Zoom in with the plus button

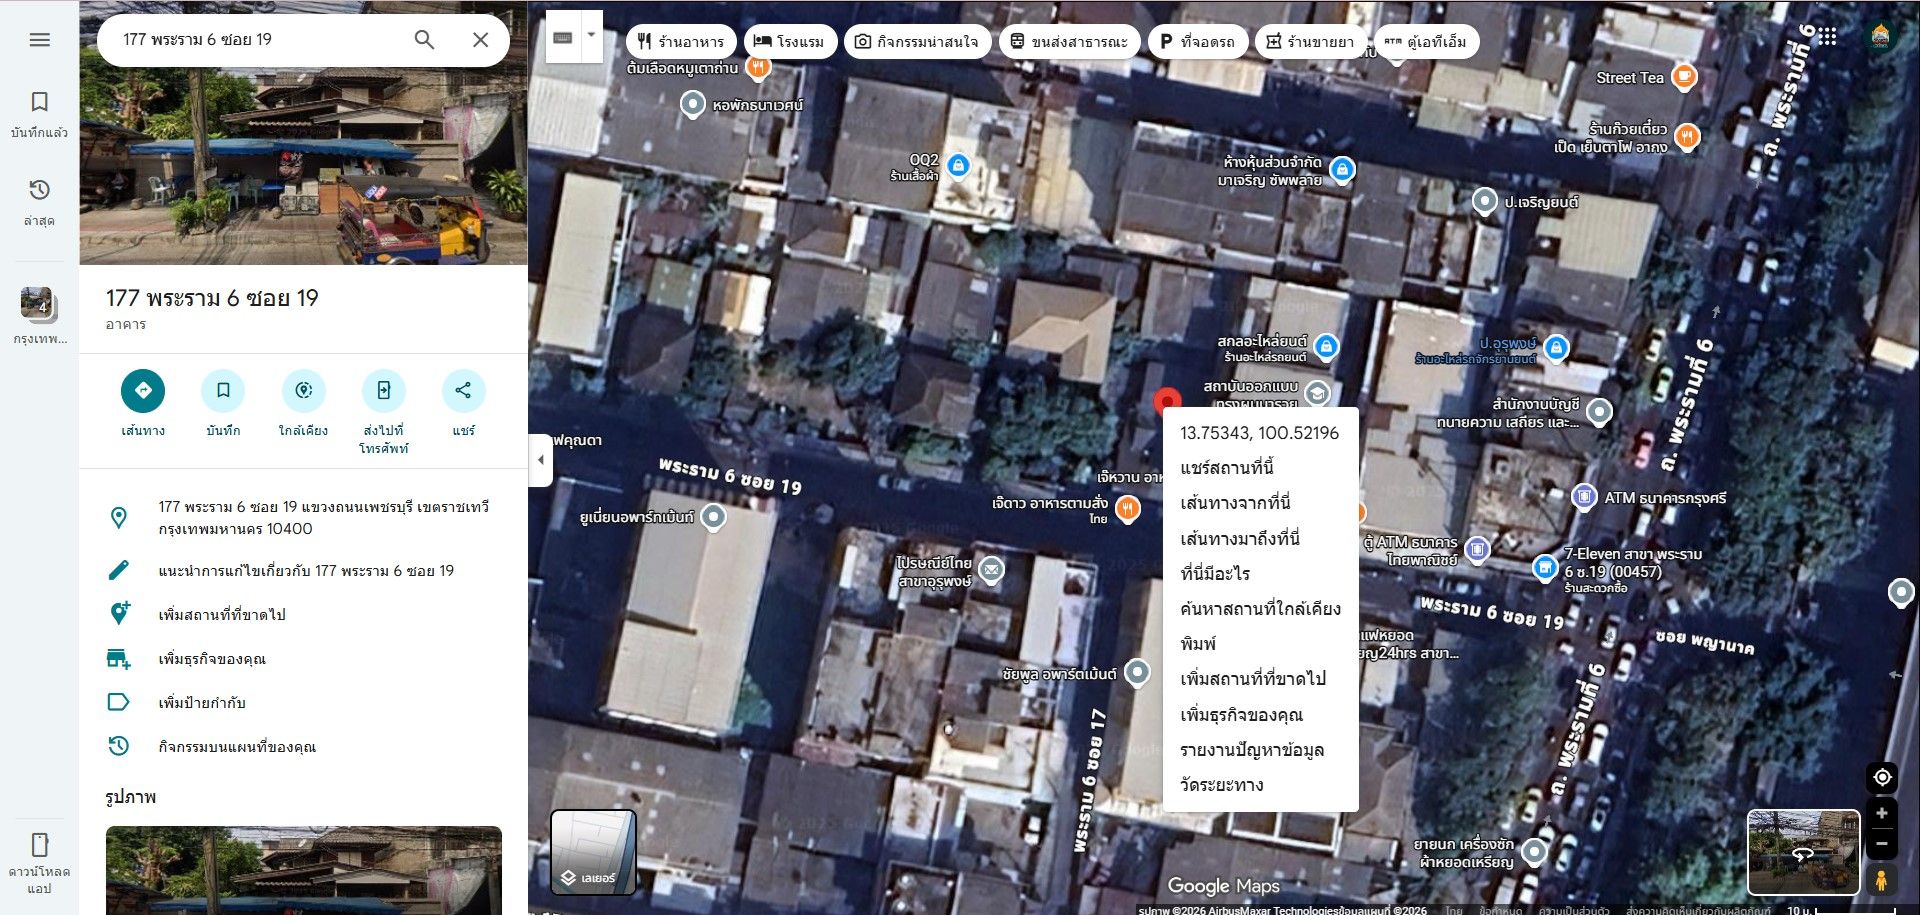pyautogui.click(x=1882, y=813)
